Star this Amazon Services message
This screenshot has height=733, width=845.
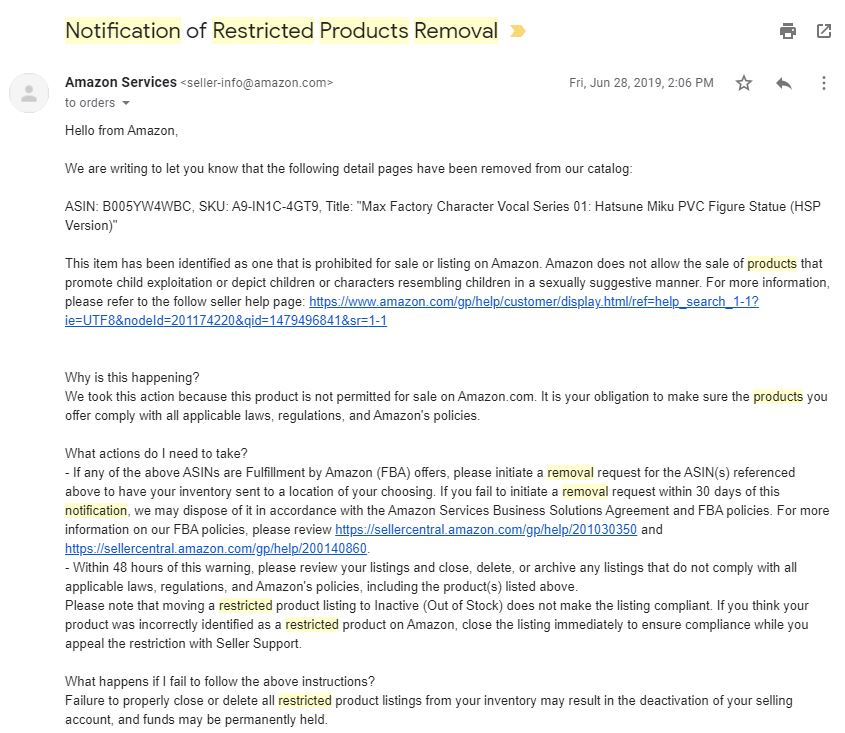(x=744, y=83)
